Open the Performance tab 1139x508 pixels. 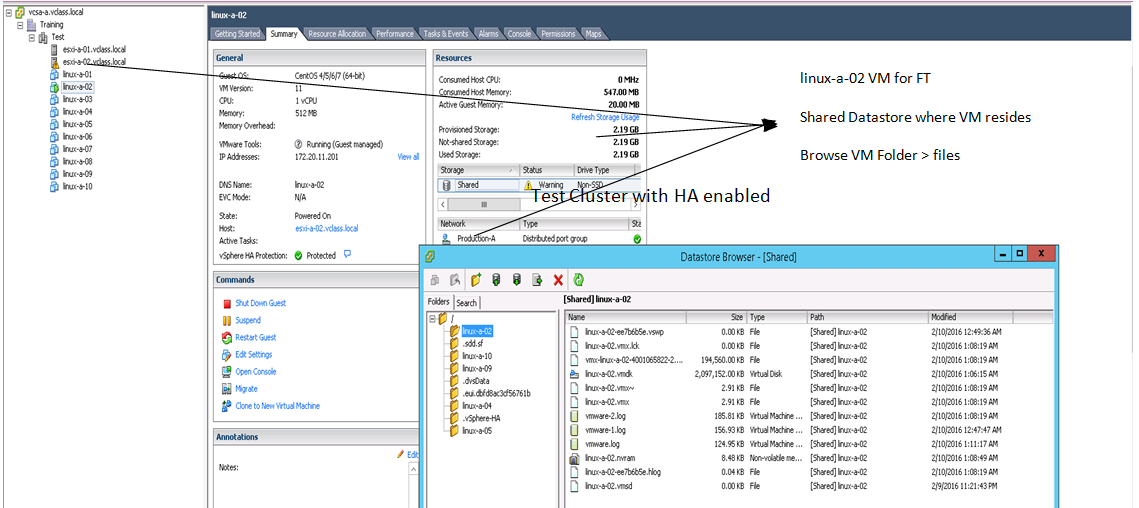click(395, 33)
